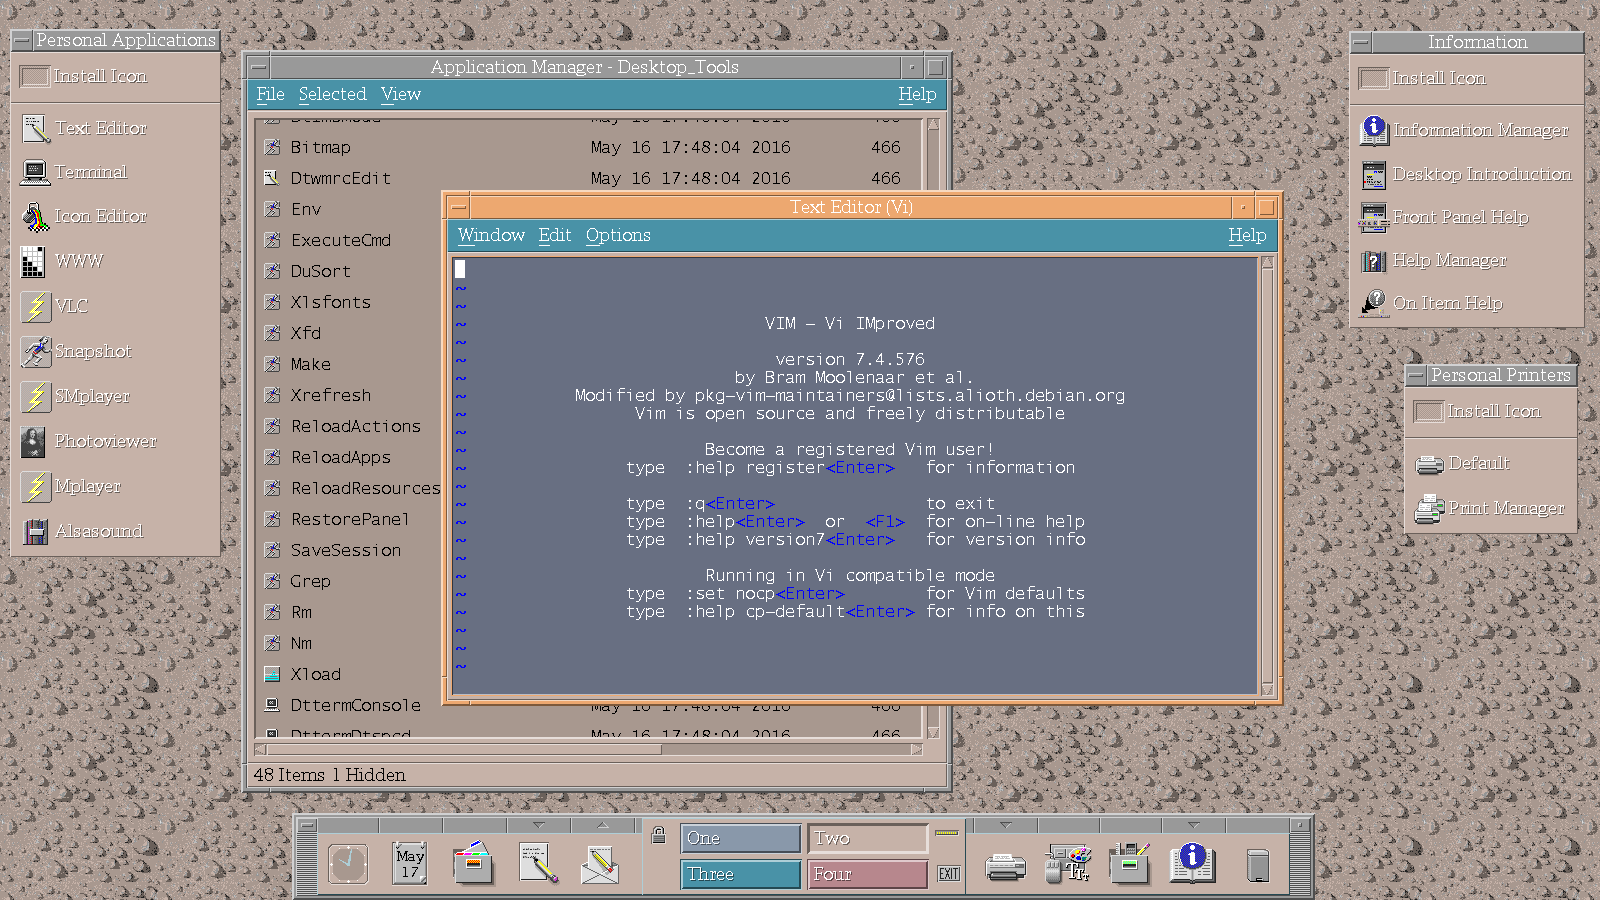Screen dimensions: 1600x900
Task: Click right arrow of Application Manager horizontal scrollbar
Action: (918, 749)
